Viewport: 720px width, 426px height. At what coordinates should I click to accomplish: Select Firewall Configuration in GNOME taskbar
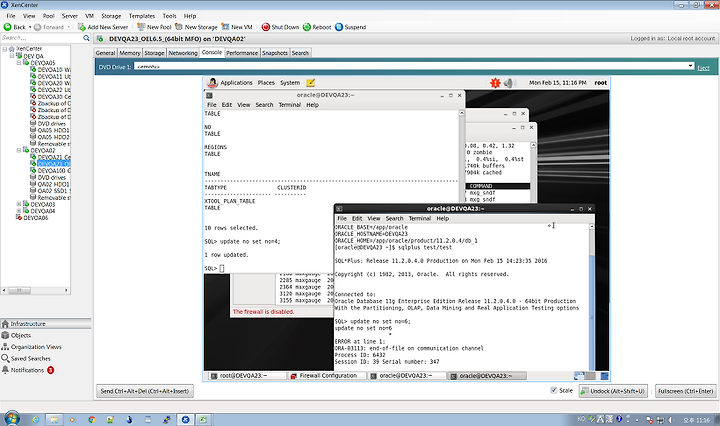[x=327, y=376]
